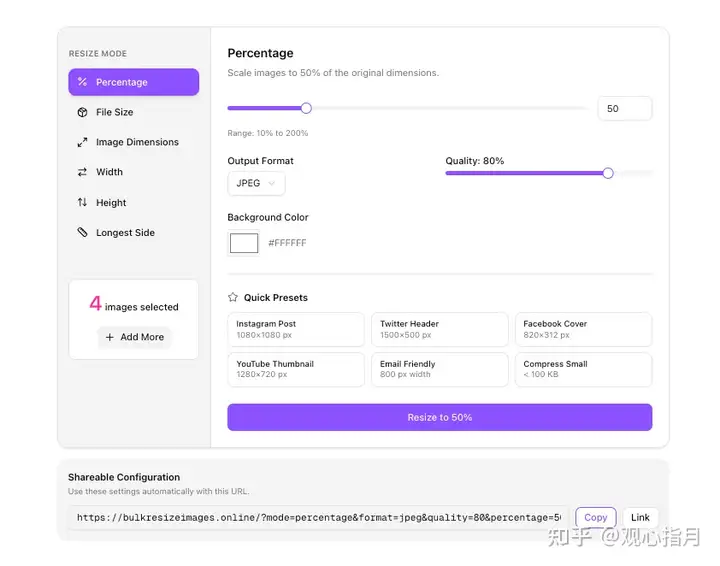Screen dimensions: 720x566
Task: Click Add More images button
Action: tap(134, 337)
